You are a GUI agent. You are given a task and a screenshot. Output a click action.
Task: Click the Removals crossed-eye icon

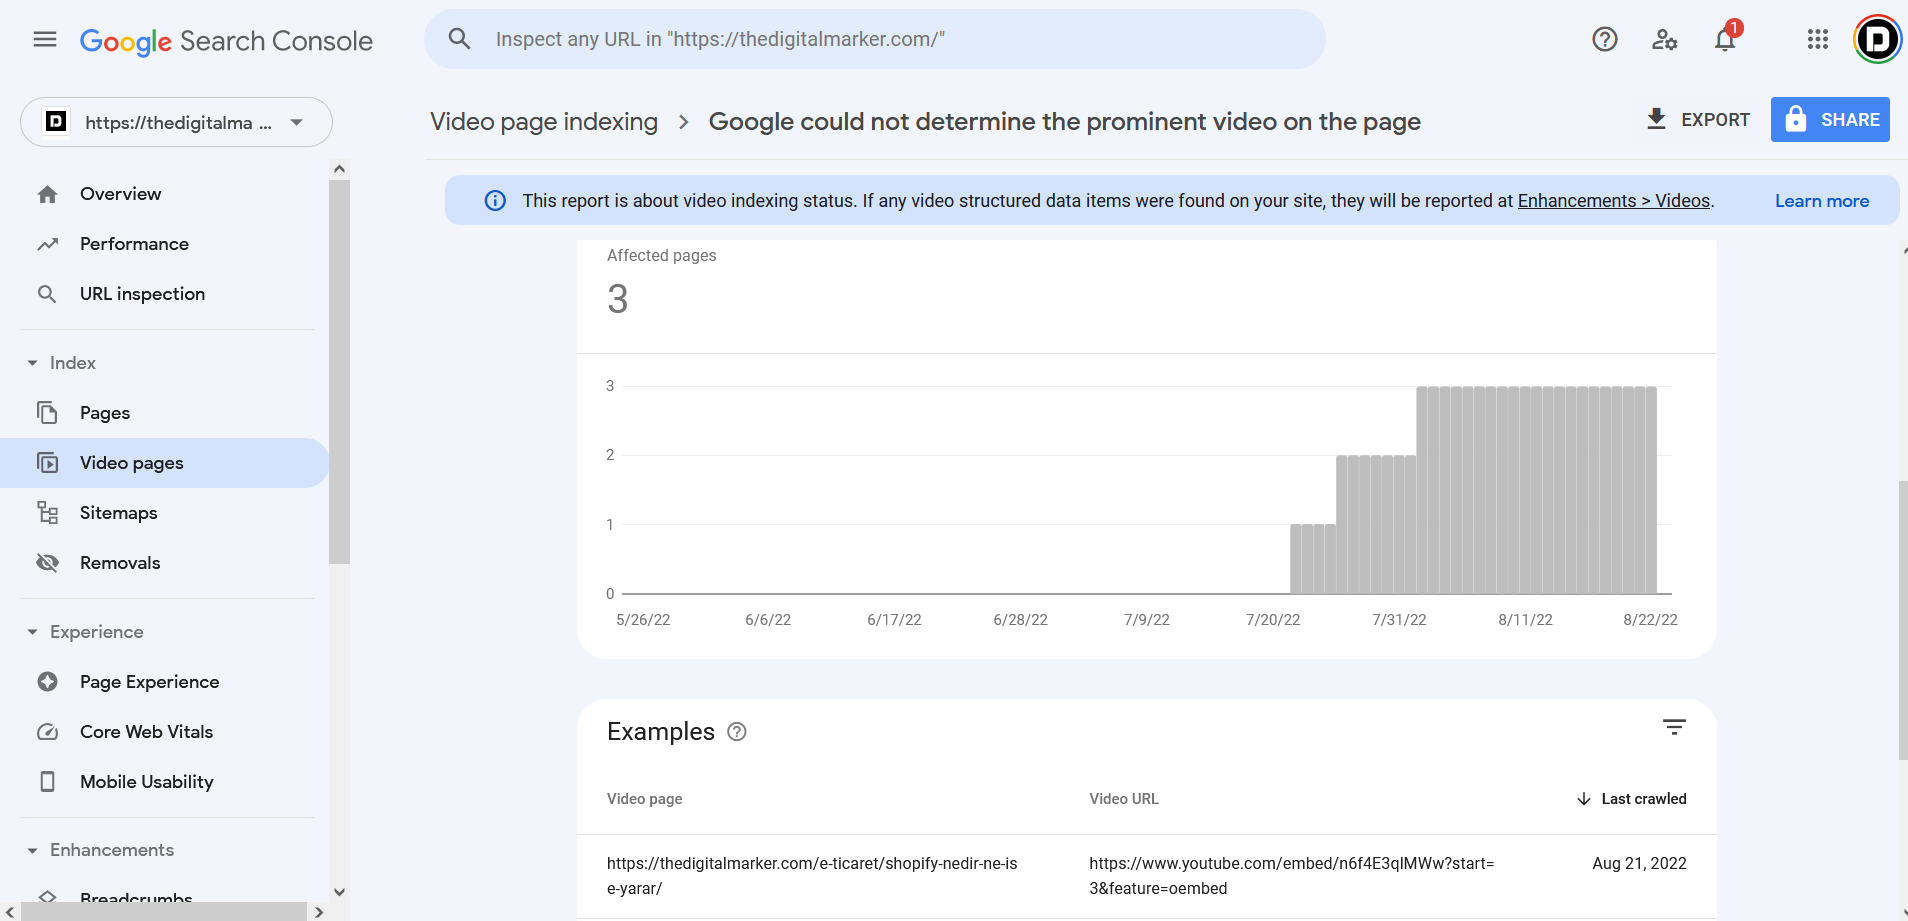47,563
